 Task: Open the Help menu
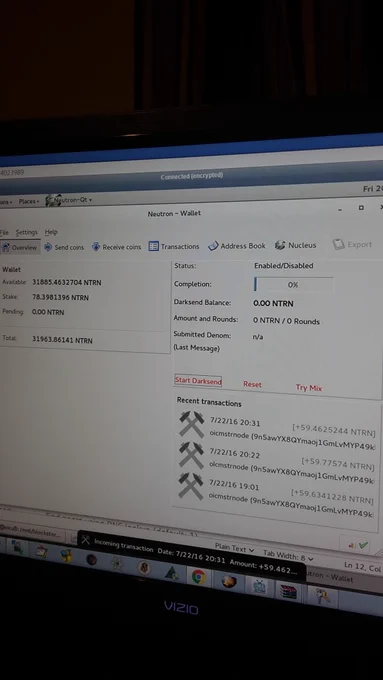pos(51,232)
